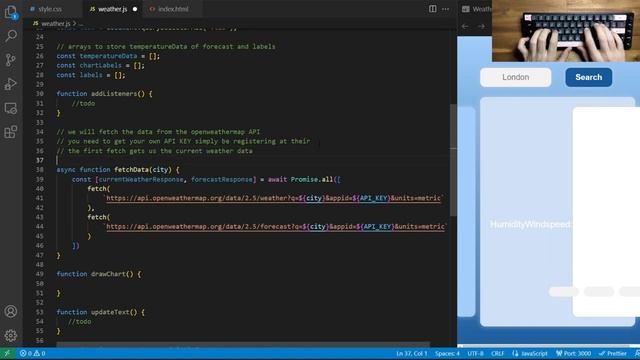
Task: Click the remote window indicator in status bar
Action: (x=7, y=353)
